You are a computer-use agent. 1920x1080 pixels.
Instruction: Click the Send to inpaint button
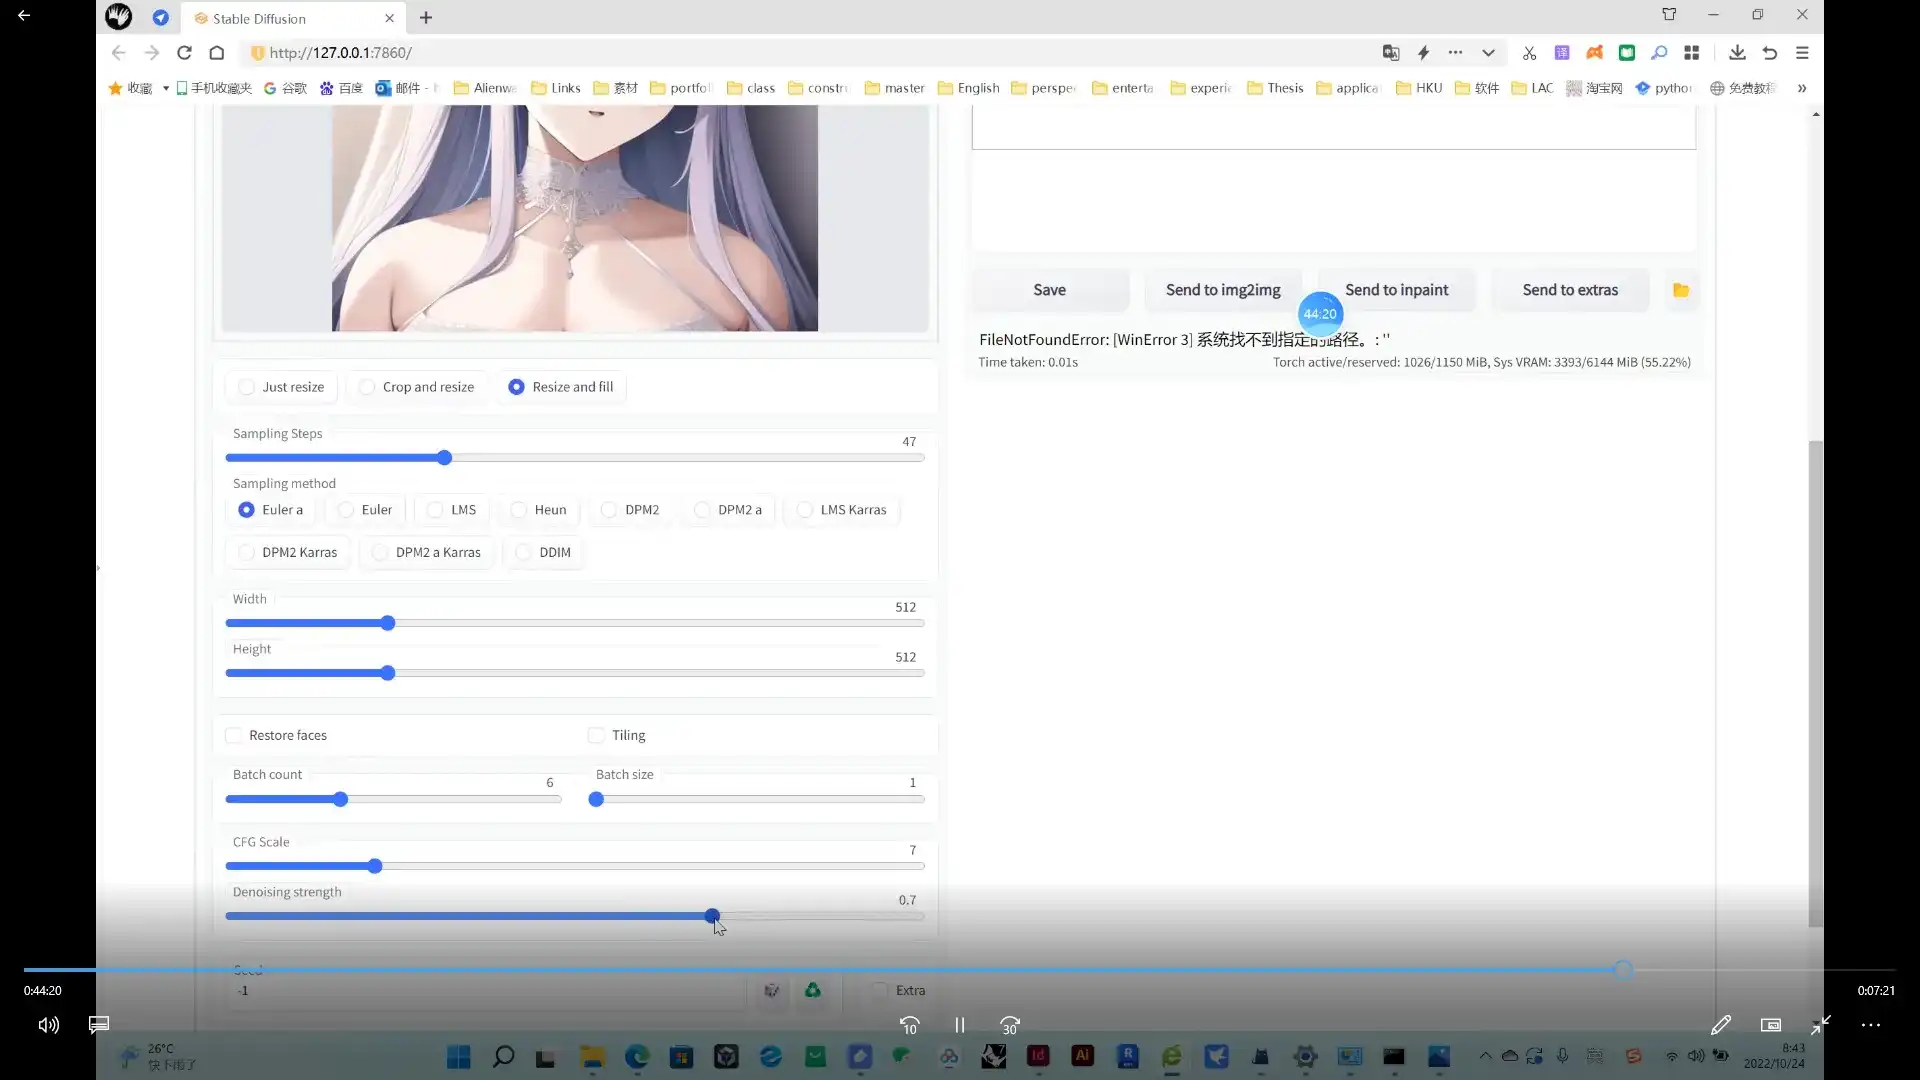pos(1396,290)
